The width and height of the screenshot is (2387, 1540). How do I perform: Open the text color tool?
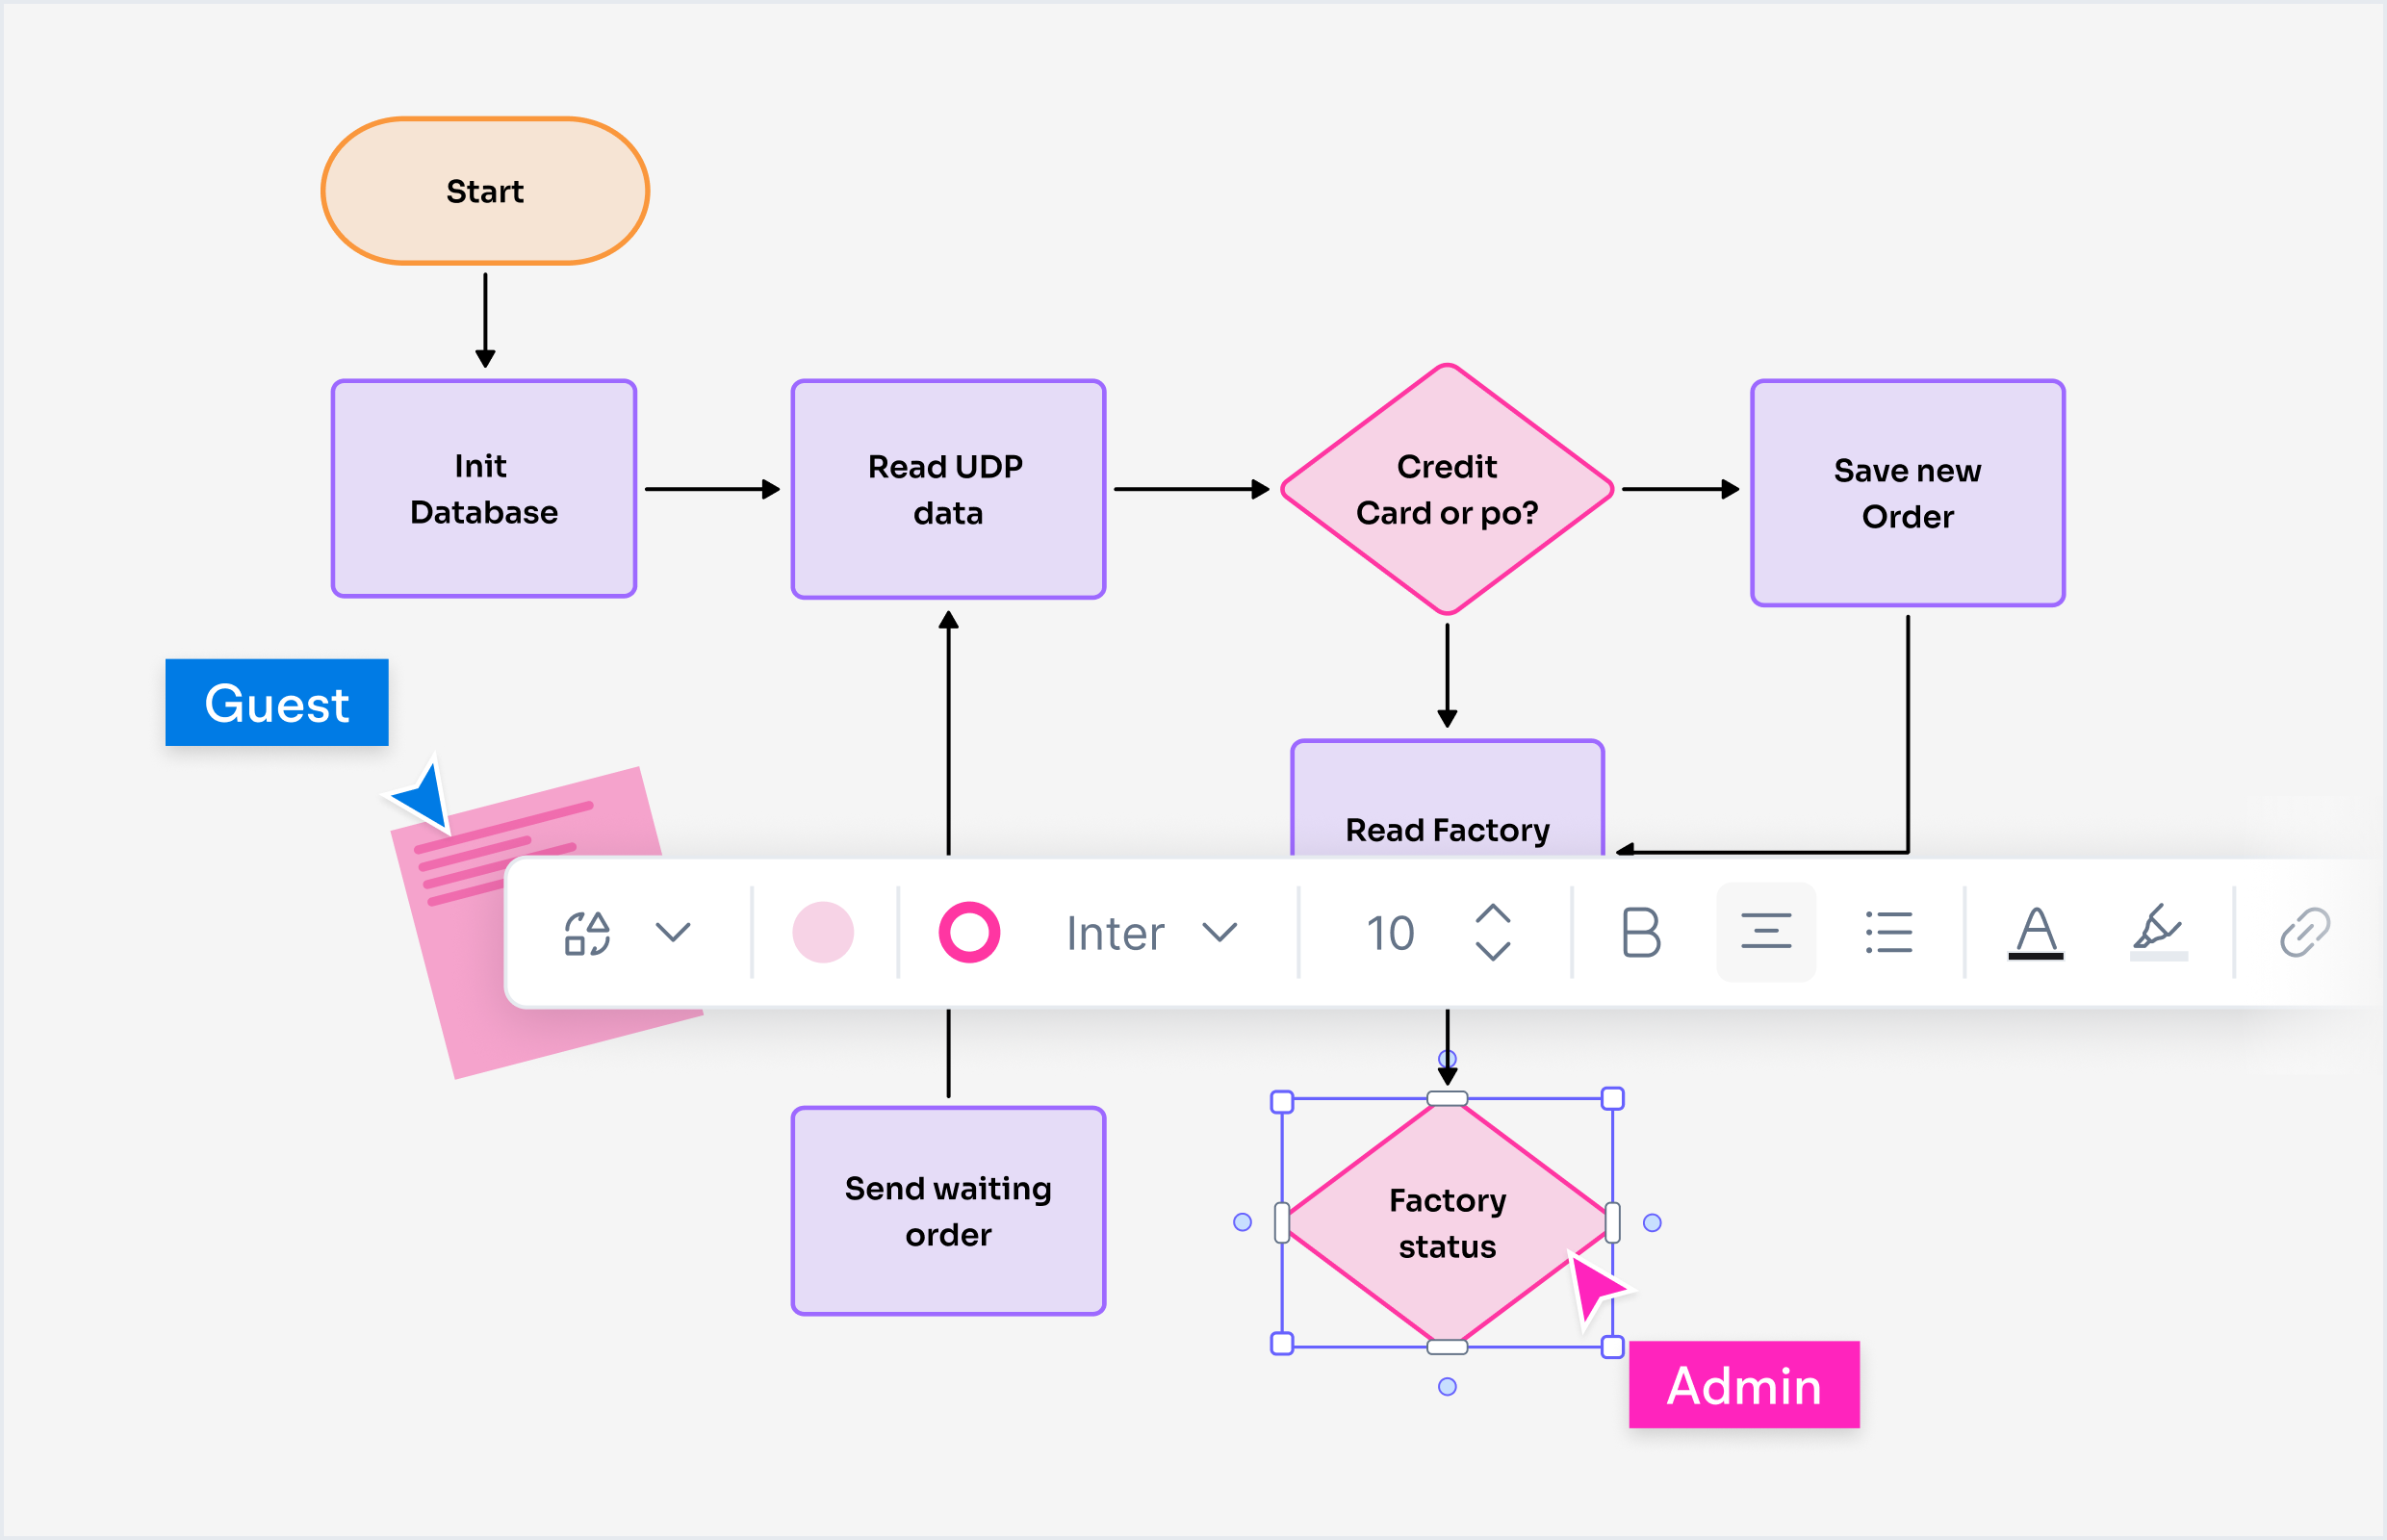tap(2036, 933)
